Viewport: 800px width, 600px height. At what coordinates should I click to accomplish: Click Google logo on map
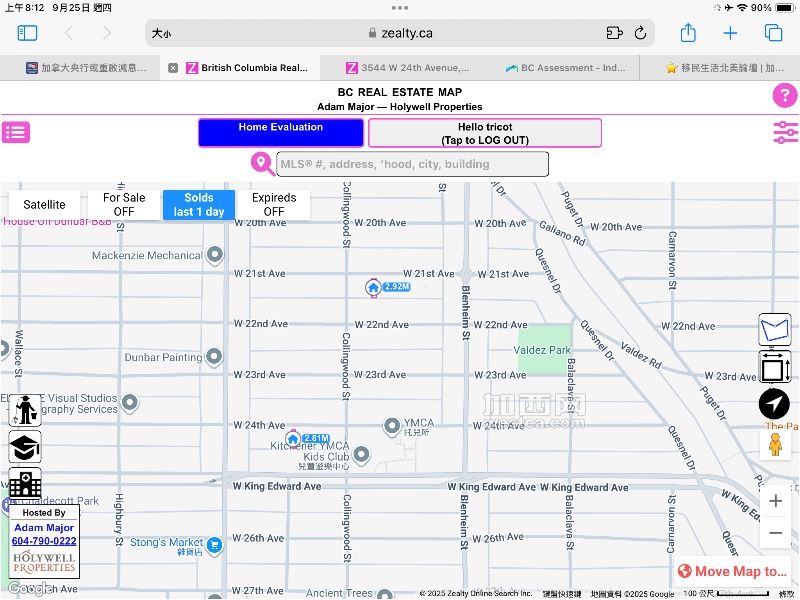coord(30,589)
